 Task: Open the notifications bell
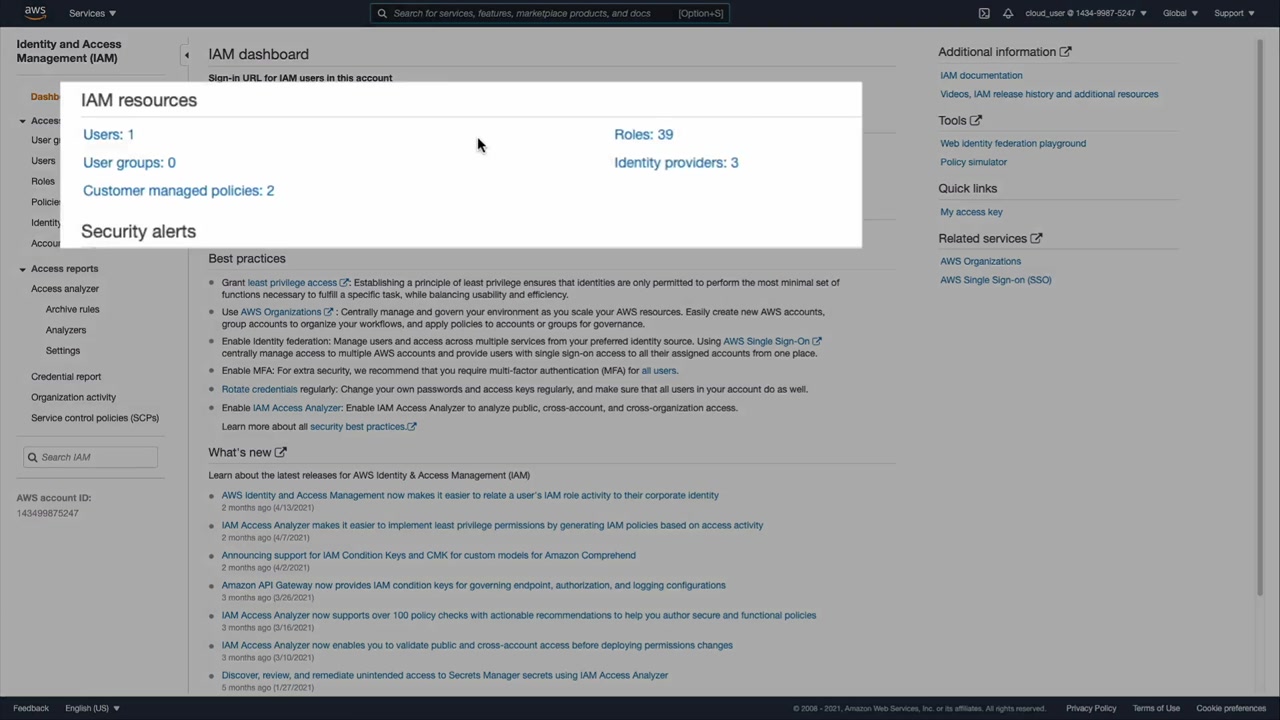[1008, 13]
